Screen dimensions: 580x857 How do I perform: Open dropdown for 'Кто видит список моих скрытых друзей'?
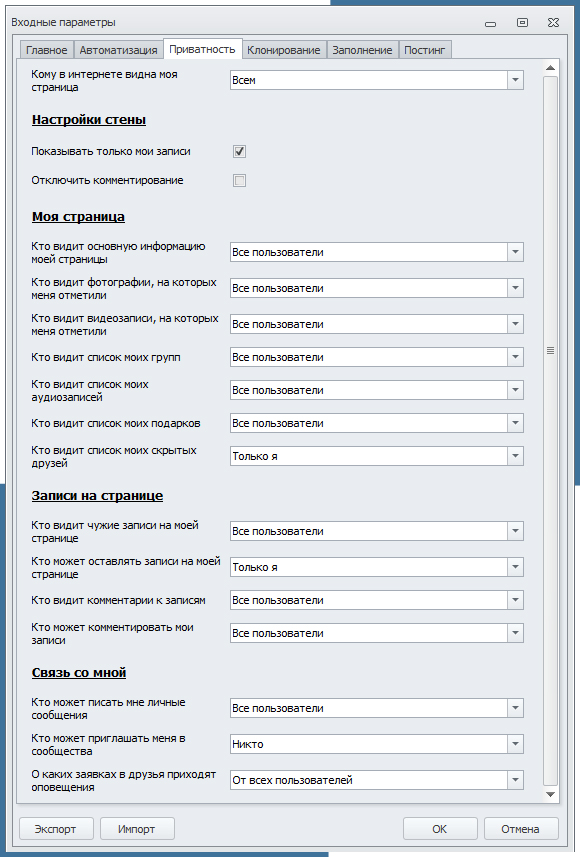click(x=377, y=456)
